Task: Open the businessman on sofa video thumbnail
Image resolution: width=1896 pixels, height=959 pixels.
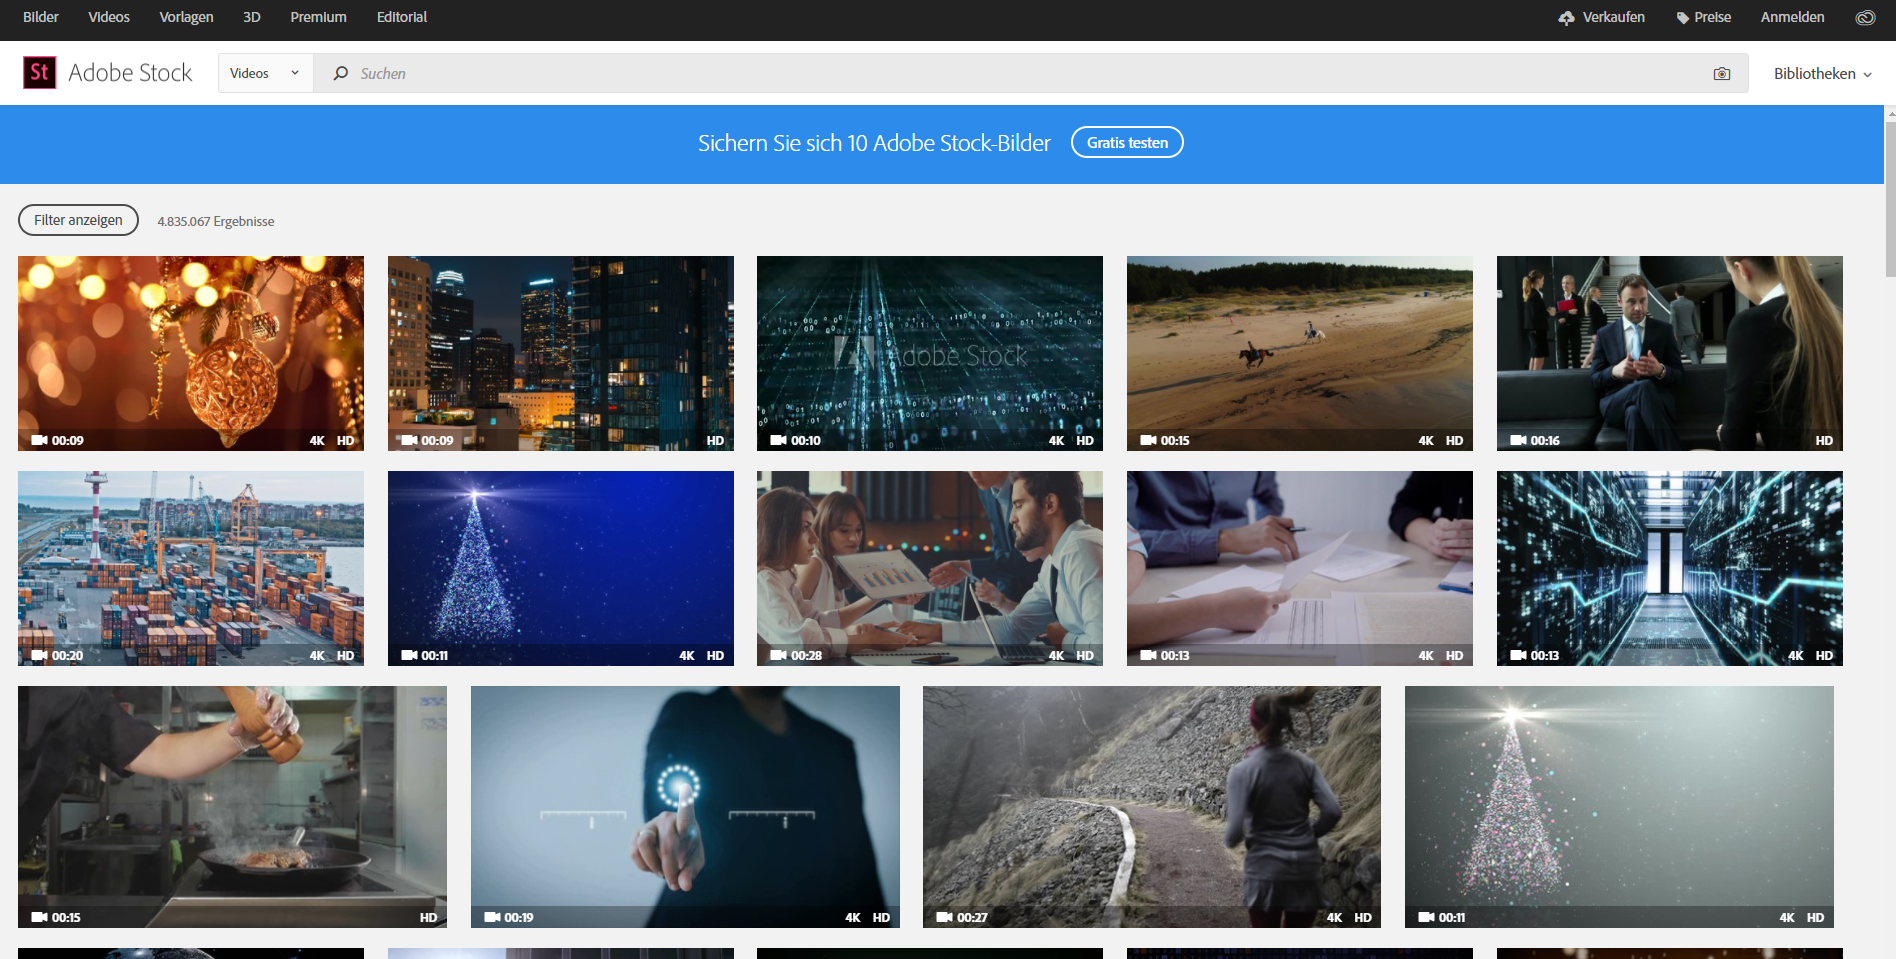Action: tap(1670, 353)
